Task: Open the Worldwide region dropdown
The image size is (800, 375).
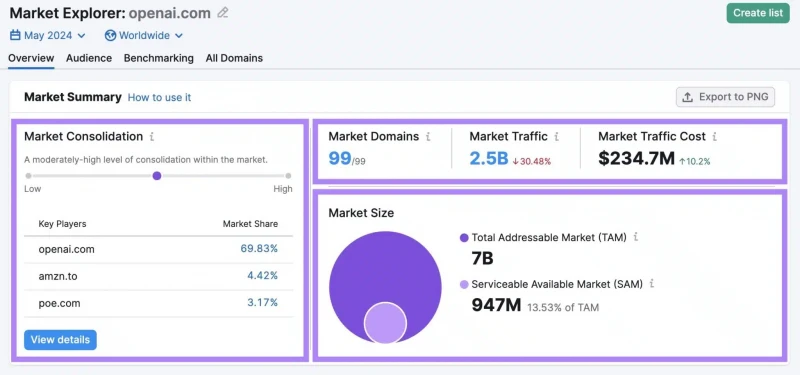Action: tap(144, 36)
